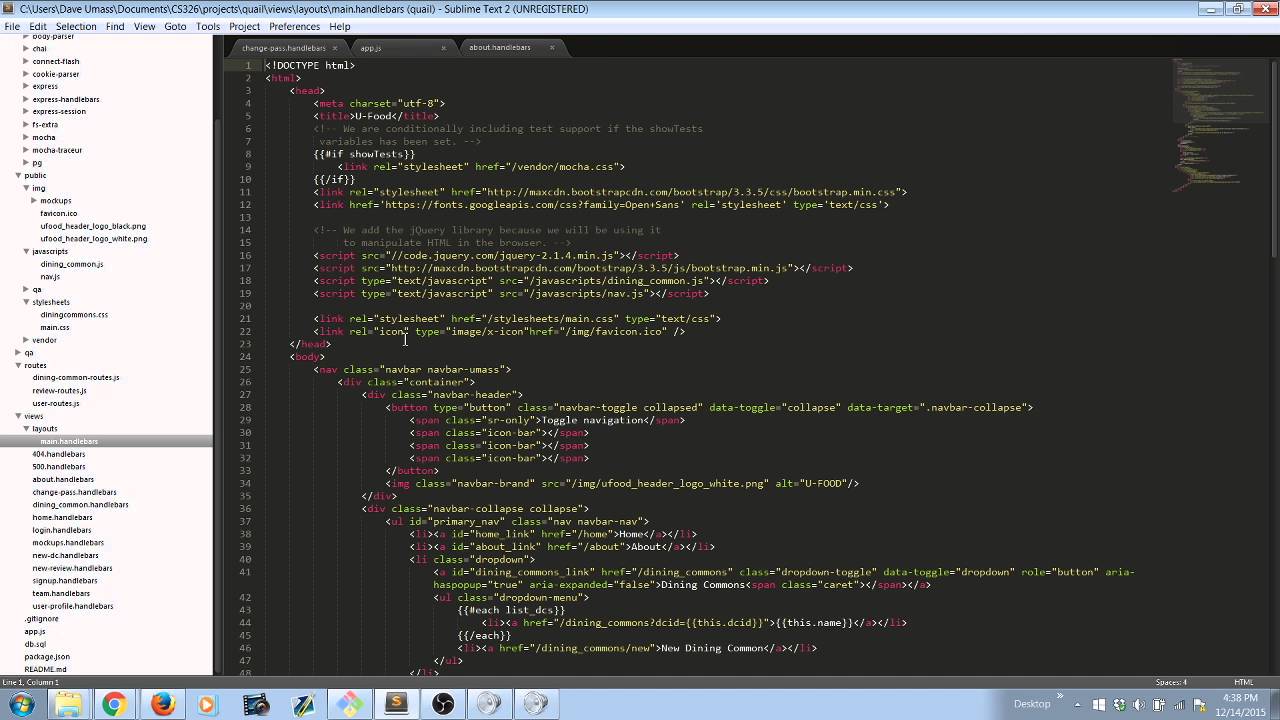Expand the express-handlebars folder

26,99
